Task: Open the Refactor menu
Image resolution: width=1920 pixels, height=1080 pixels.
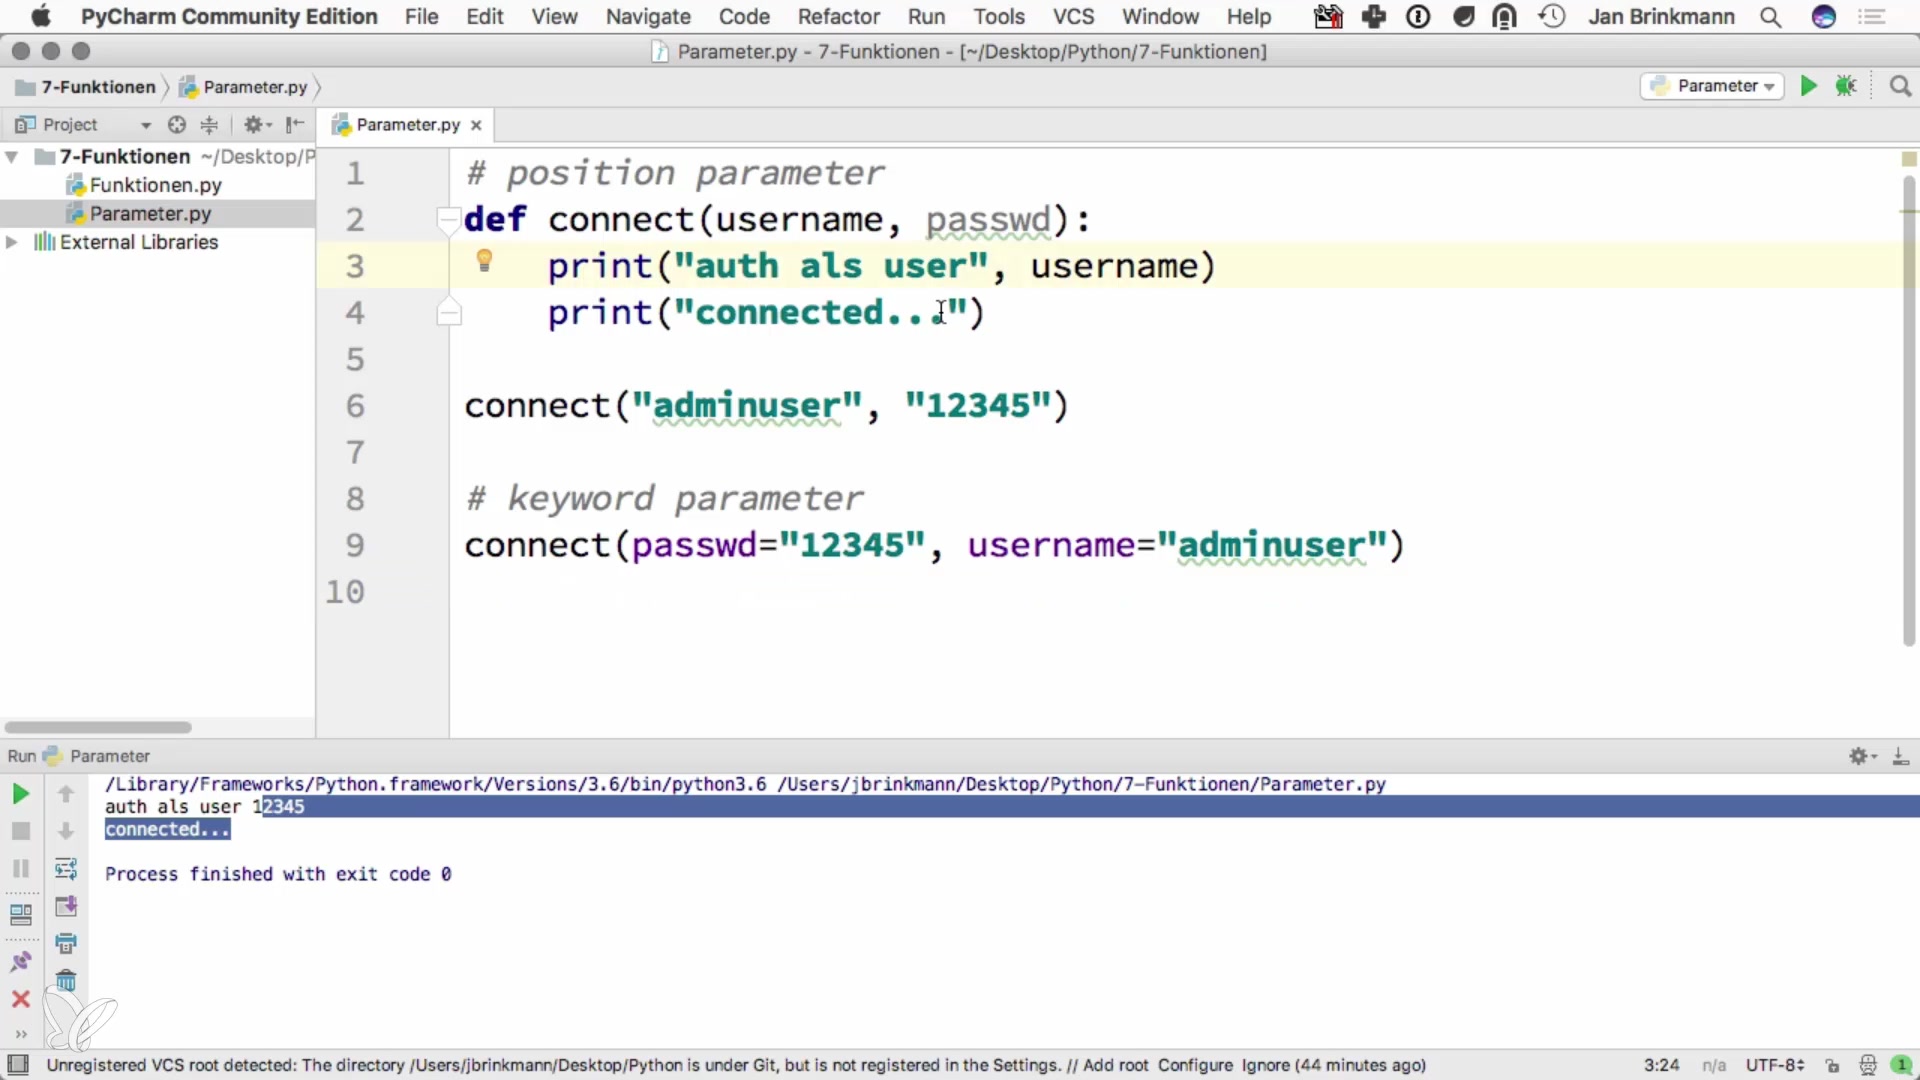Action: coord(838,17)
